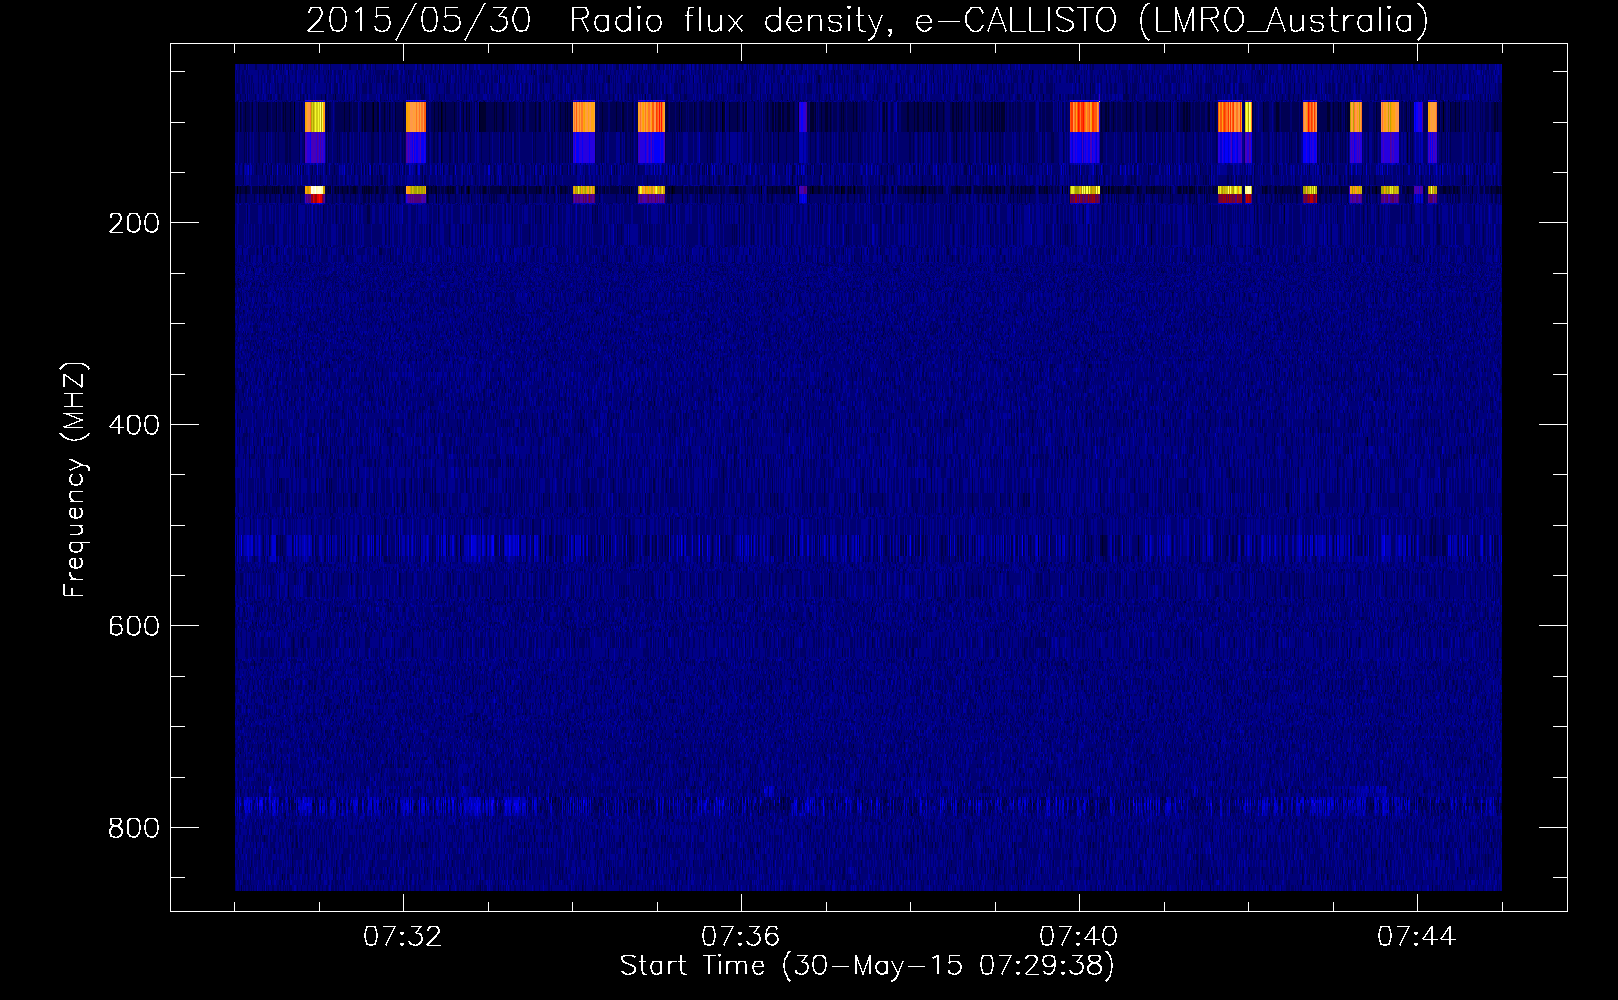Click the 200 frequency tick label

[x=134, y=223]
